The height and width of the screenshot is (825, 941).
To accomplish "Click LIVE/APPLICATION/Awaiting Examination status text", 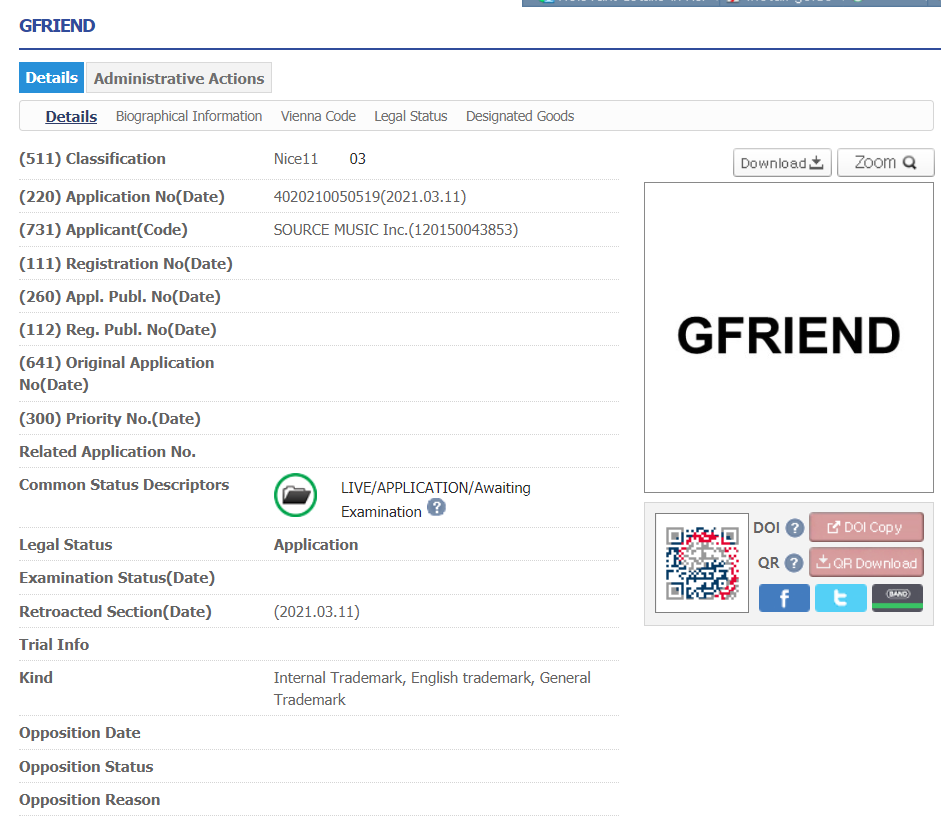I will click(x=436, y=500).
